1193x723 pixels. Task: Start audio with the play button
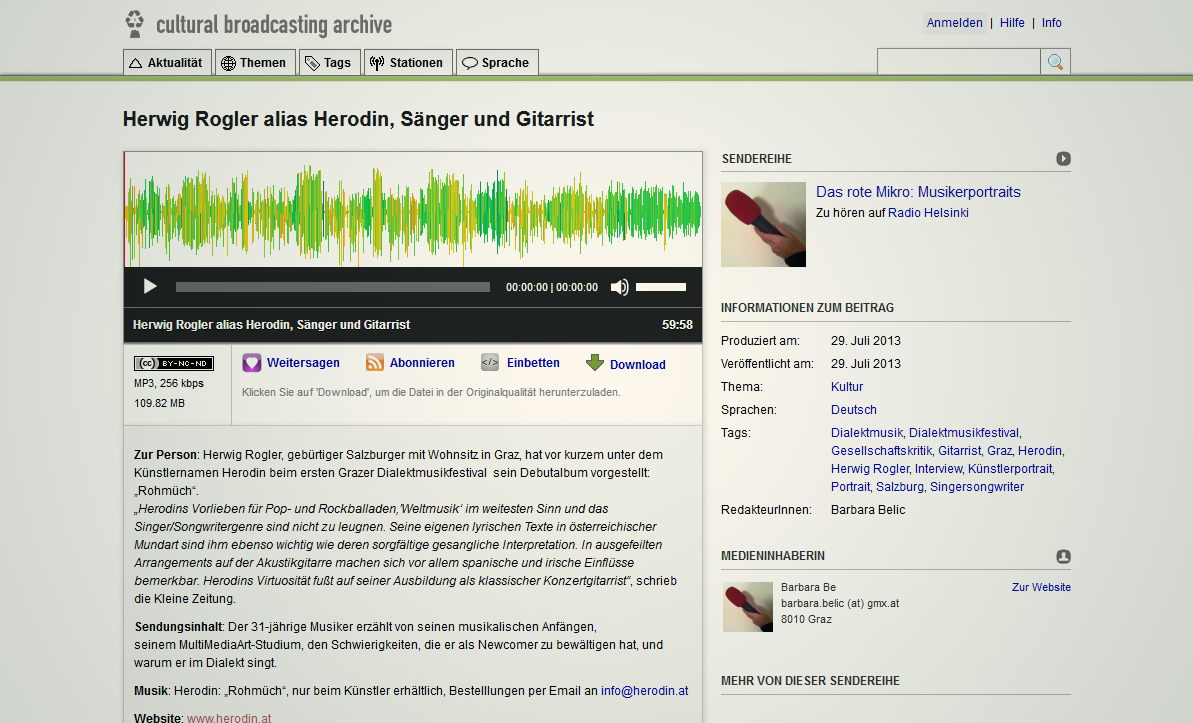(150, 286)
